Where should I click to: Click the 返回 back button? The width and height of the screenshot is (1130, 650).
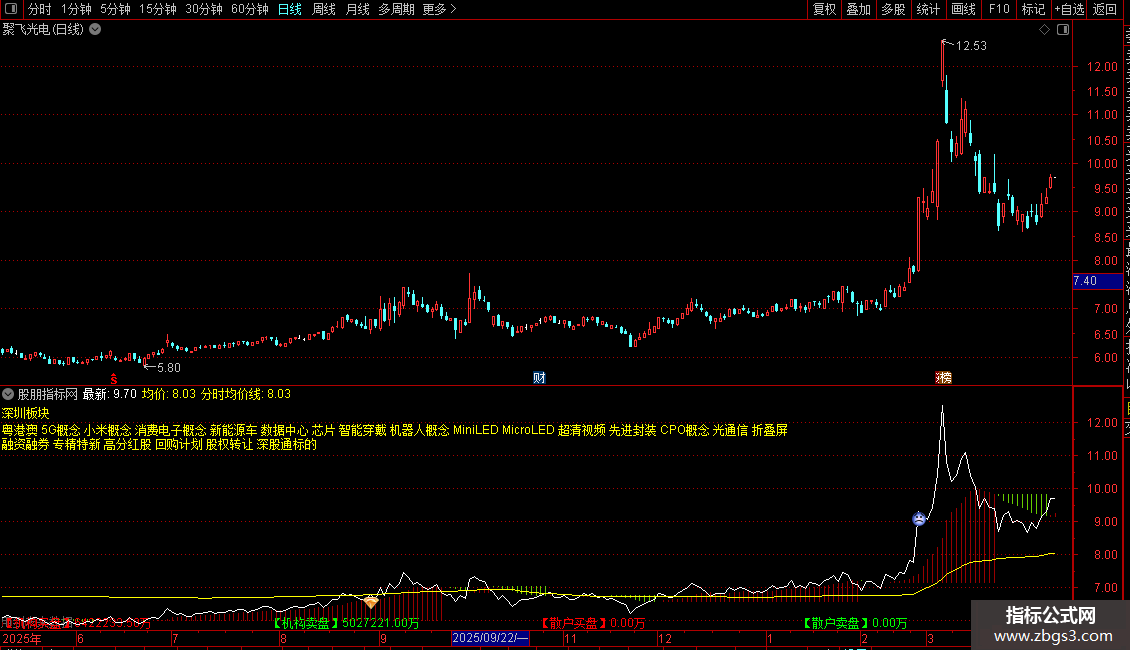pos(1104,9)
